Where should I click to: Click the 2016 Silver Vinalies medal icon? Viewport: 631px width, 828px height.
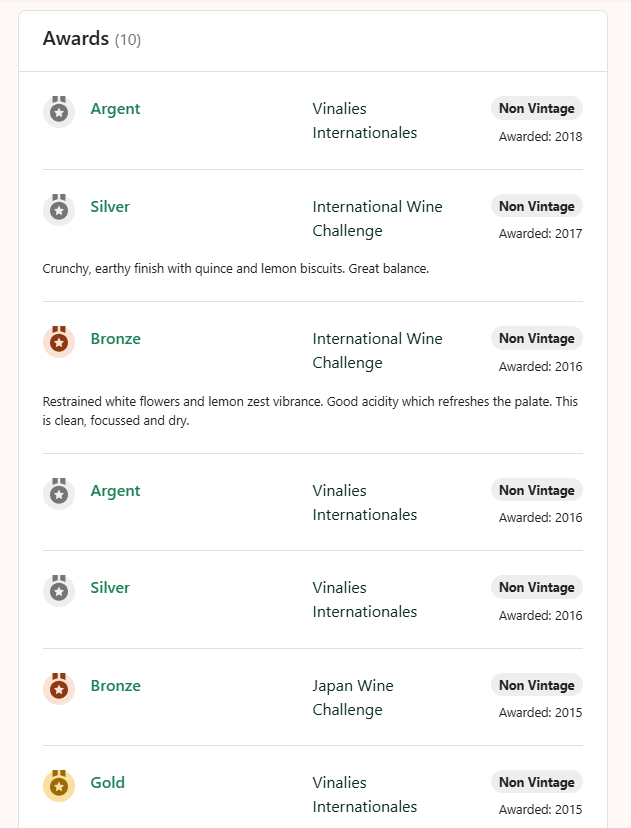(59, 589)
